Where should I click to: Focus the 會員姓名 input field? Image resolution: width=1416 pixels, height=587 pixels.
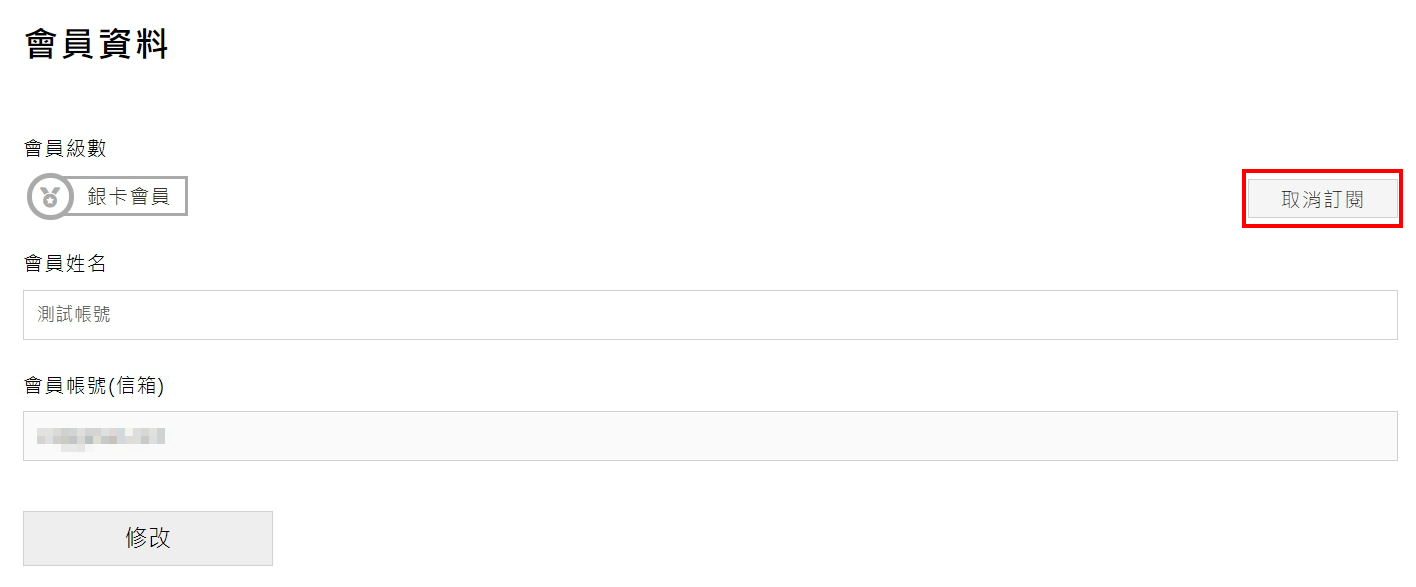(710, 315)
